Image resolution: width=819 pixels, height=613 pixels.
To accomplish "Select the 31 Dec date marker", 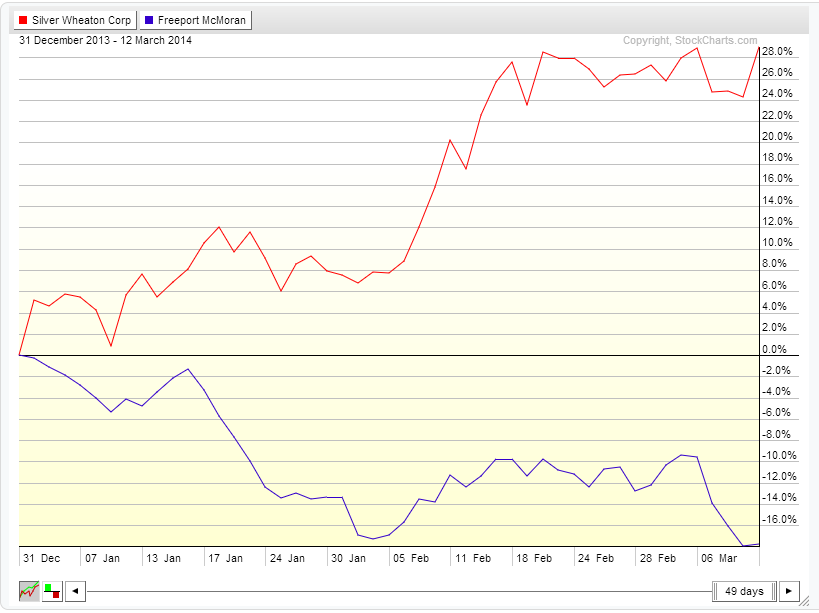I will (42, 557).
